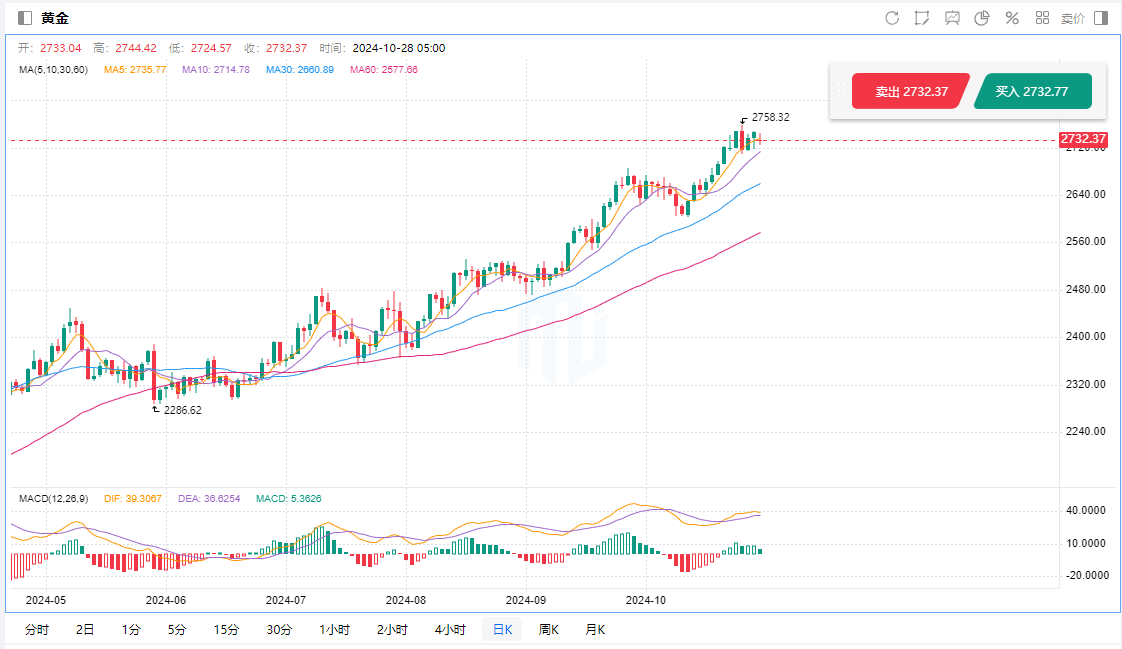Image resolution: width=1122 pixels, height=649 pixels.
Task: Select the 周K weekly chart tab
Action: tap(548, 629)
